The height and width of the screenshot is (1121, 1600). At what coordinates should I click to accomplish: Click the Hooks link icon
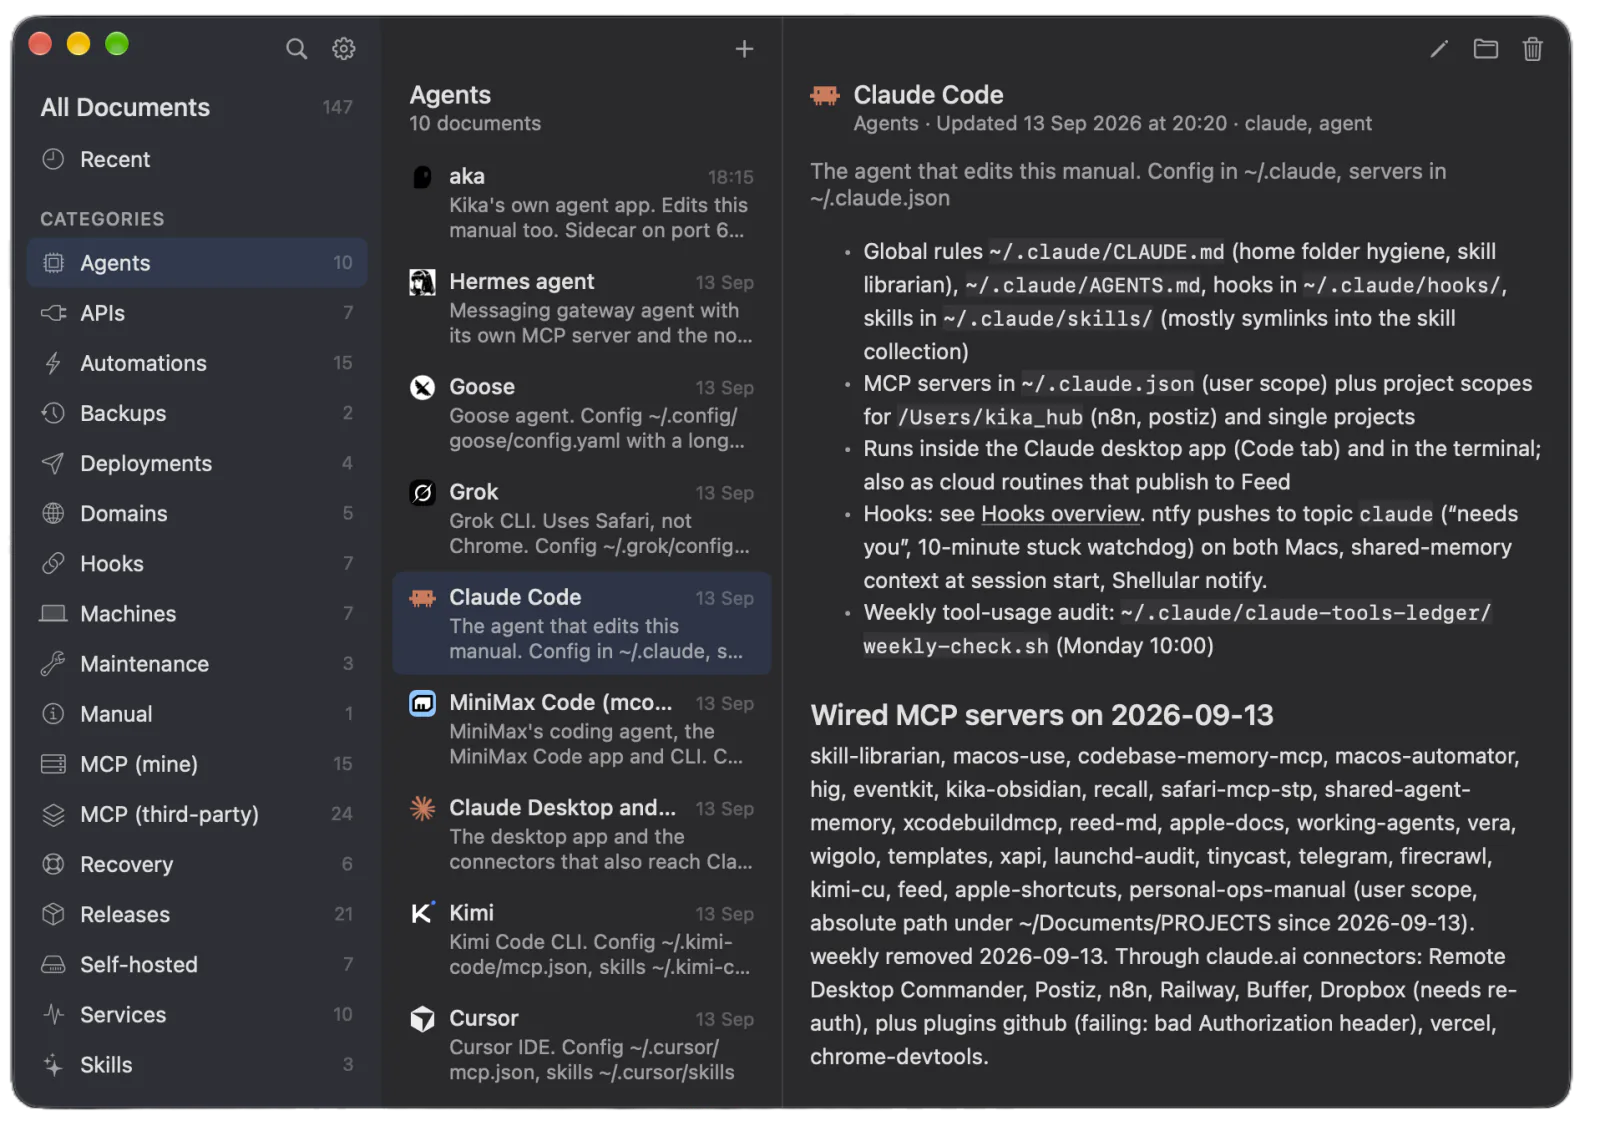(53, 563)
